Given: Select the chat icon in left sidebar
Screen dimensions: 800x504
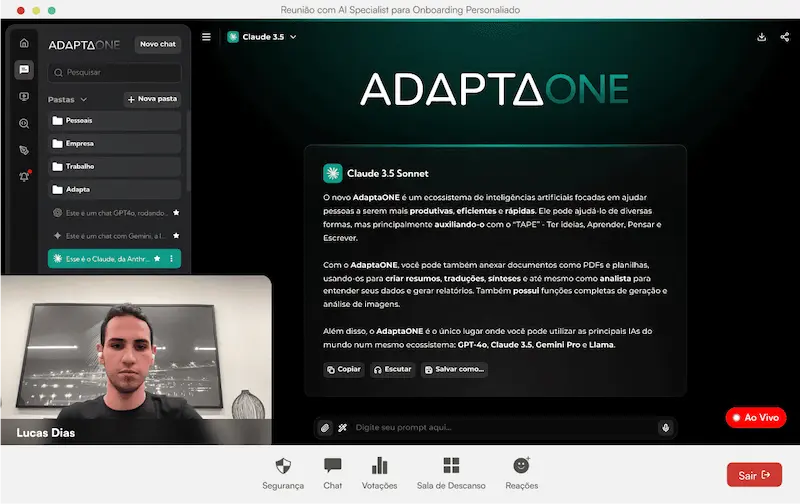Looking at the screenshot, I should tap(24, 69).
